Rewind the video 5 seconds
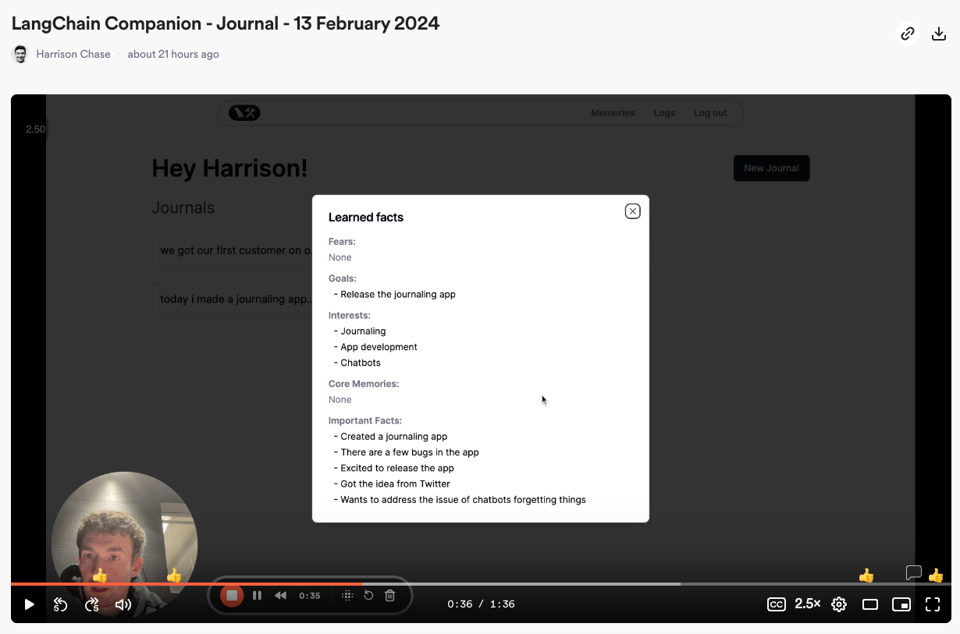This screenshot has height=634, width=960. pos(60,604)
